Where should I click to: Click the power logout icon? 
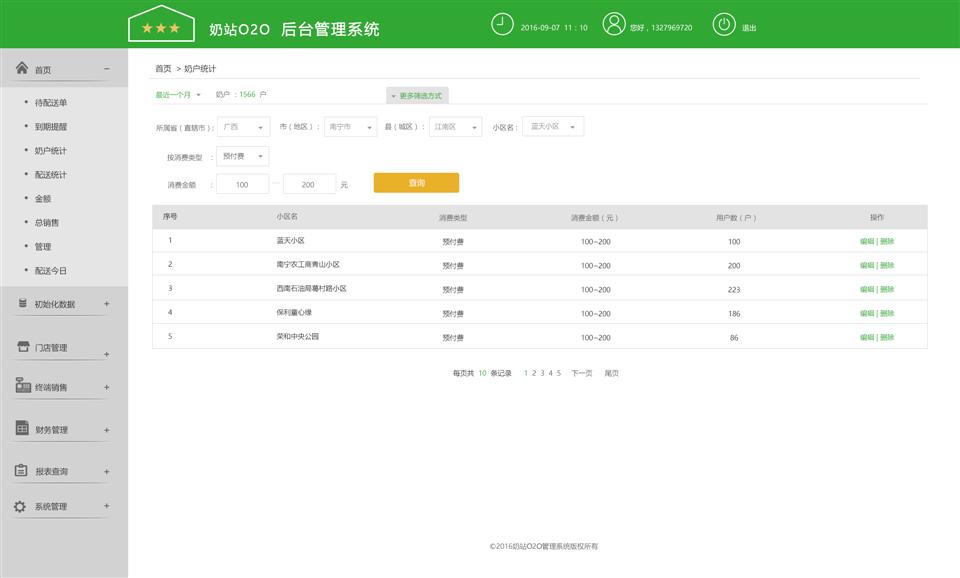pos(724,25)
